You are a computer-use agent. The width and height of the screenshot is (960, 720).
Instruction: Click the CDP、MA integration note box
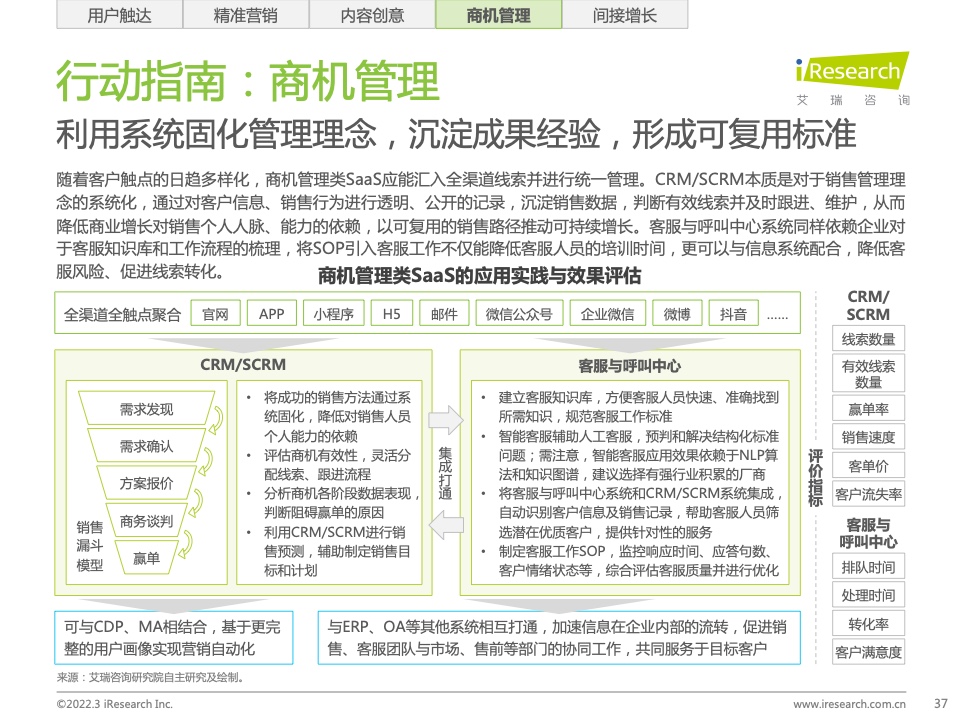pos(174,637)
